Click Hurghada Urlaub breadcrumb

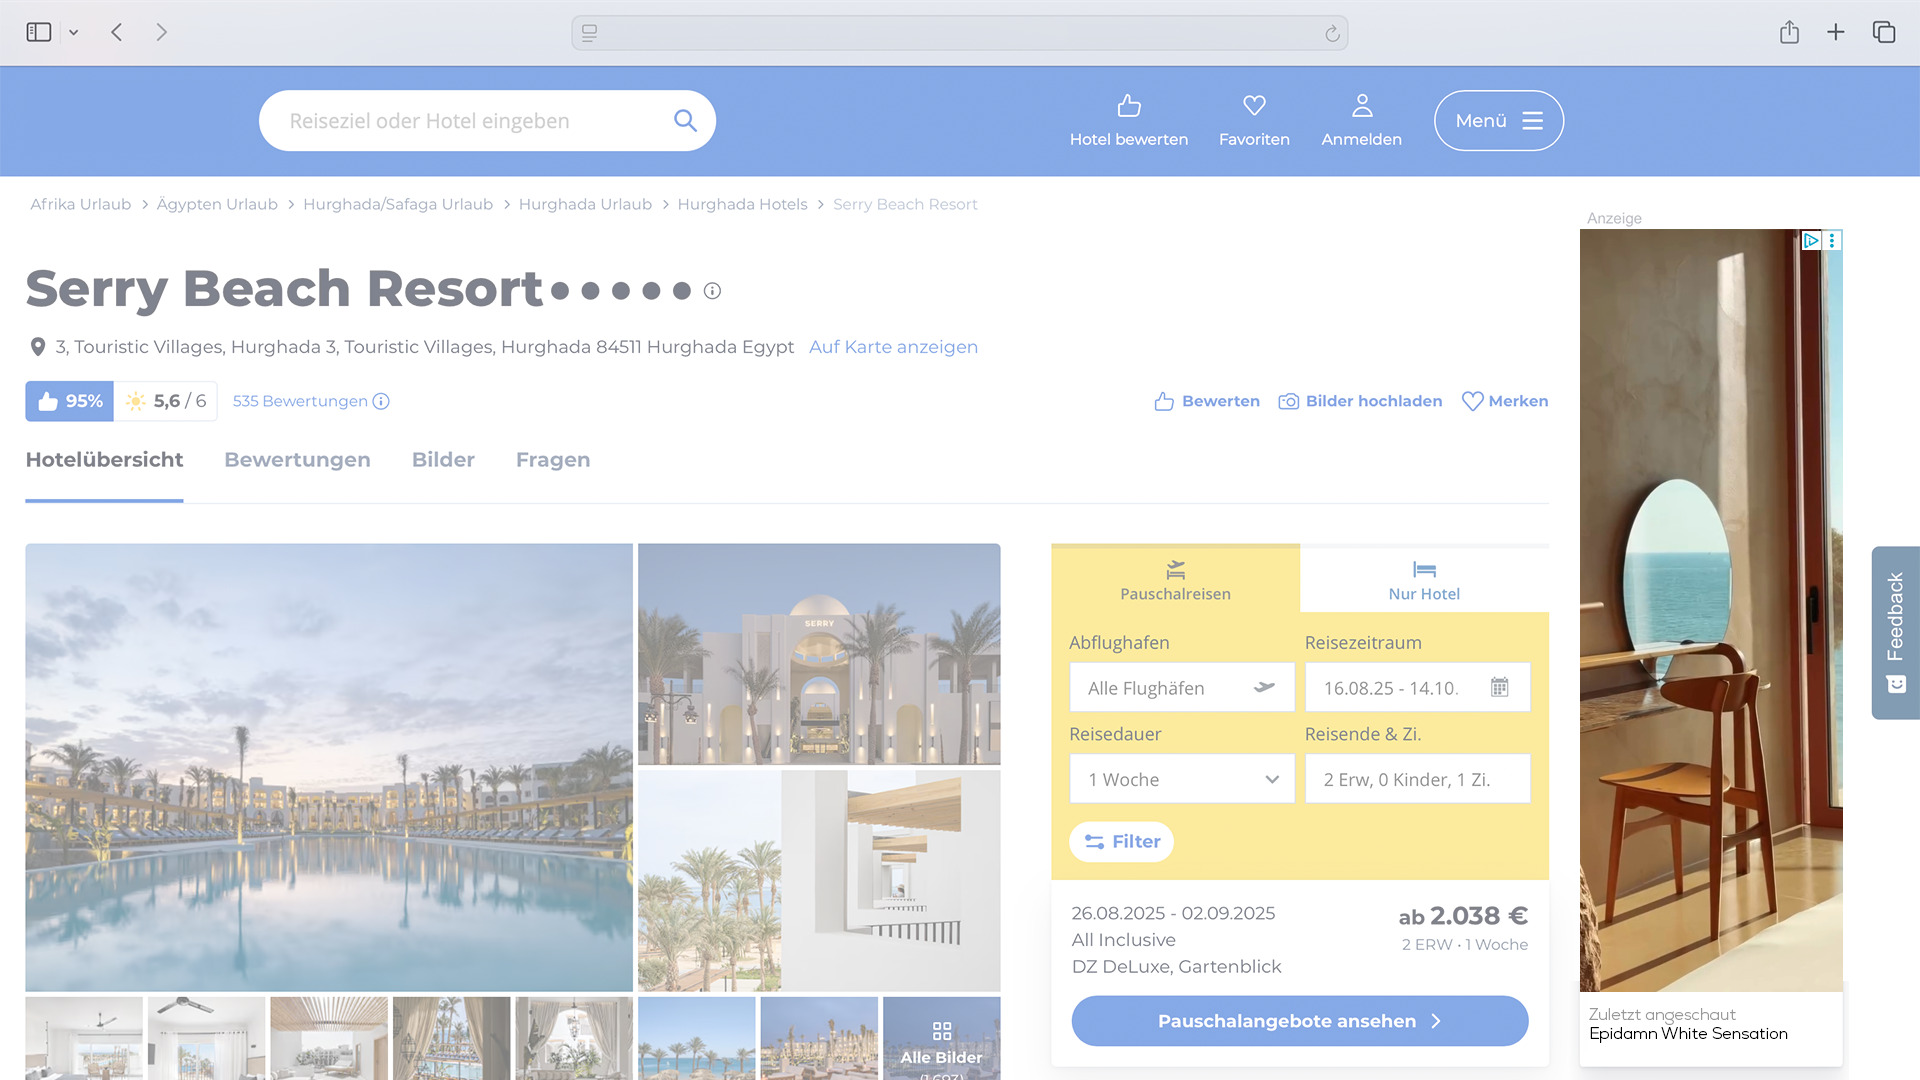coord(585,204)
